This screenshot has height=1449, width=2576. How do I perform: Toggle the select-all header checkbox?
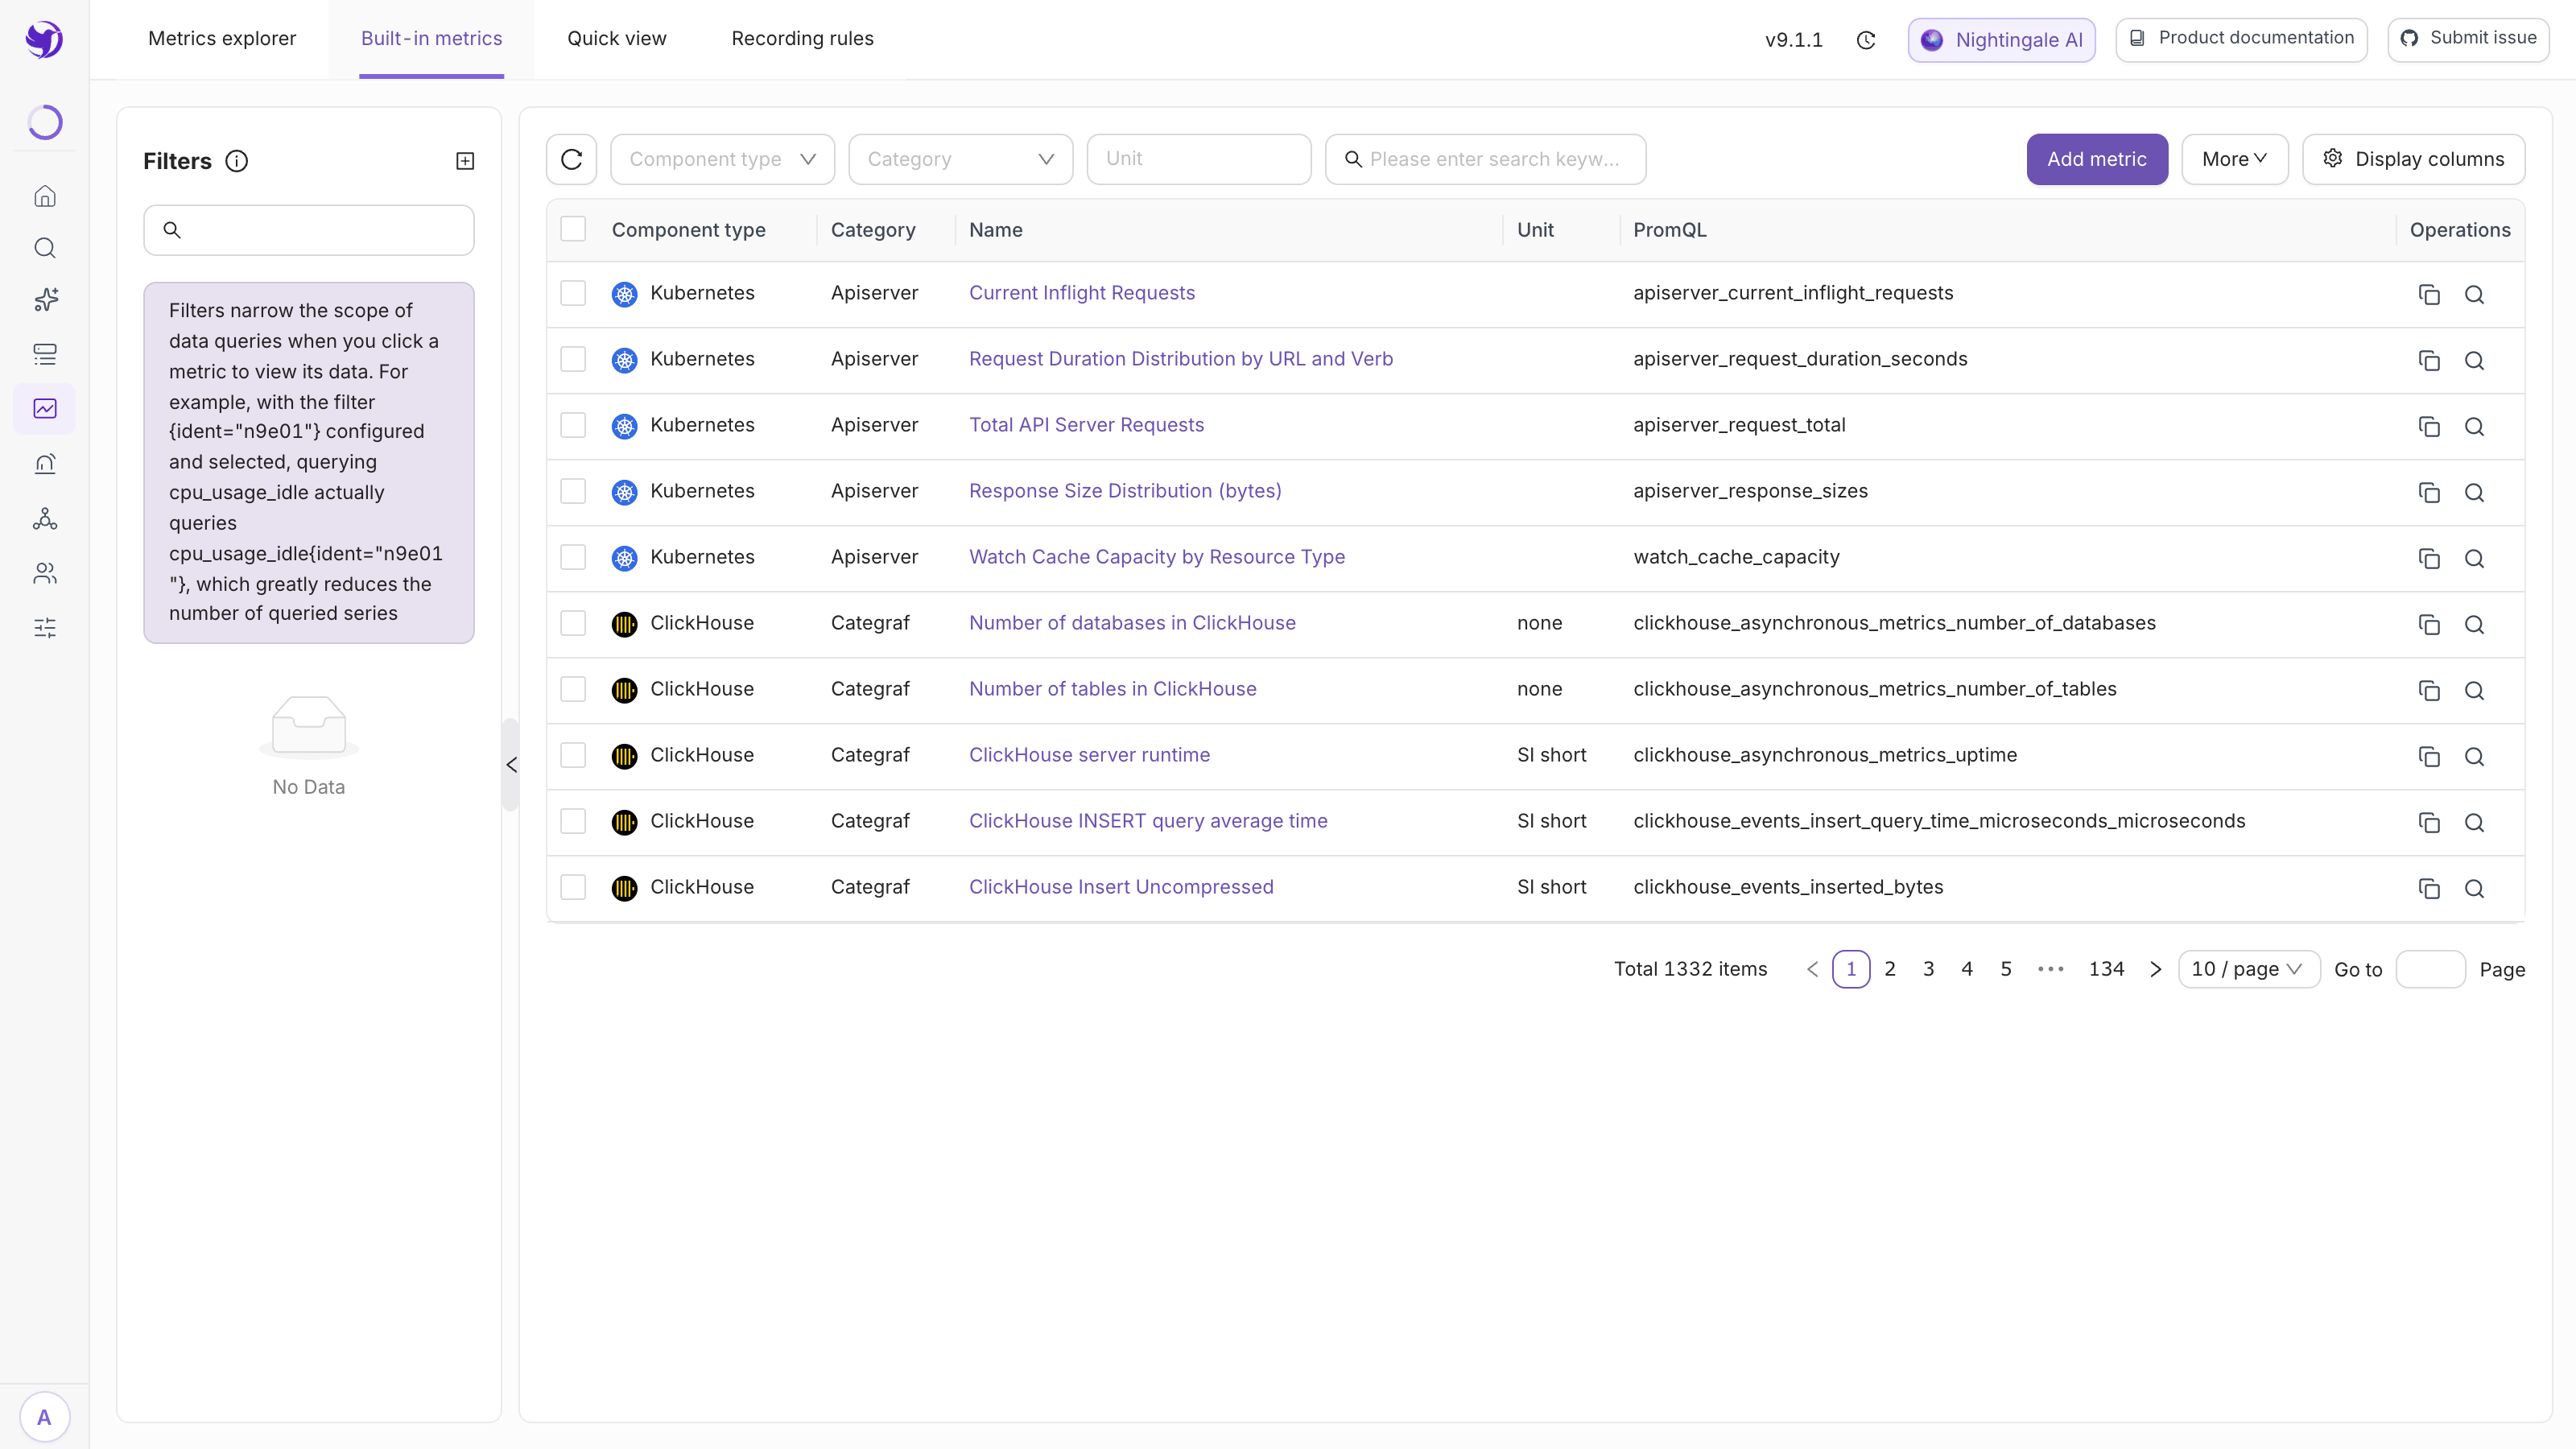pos(573,229)
